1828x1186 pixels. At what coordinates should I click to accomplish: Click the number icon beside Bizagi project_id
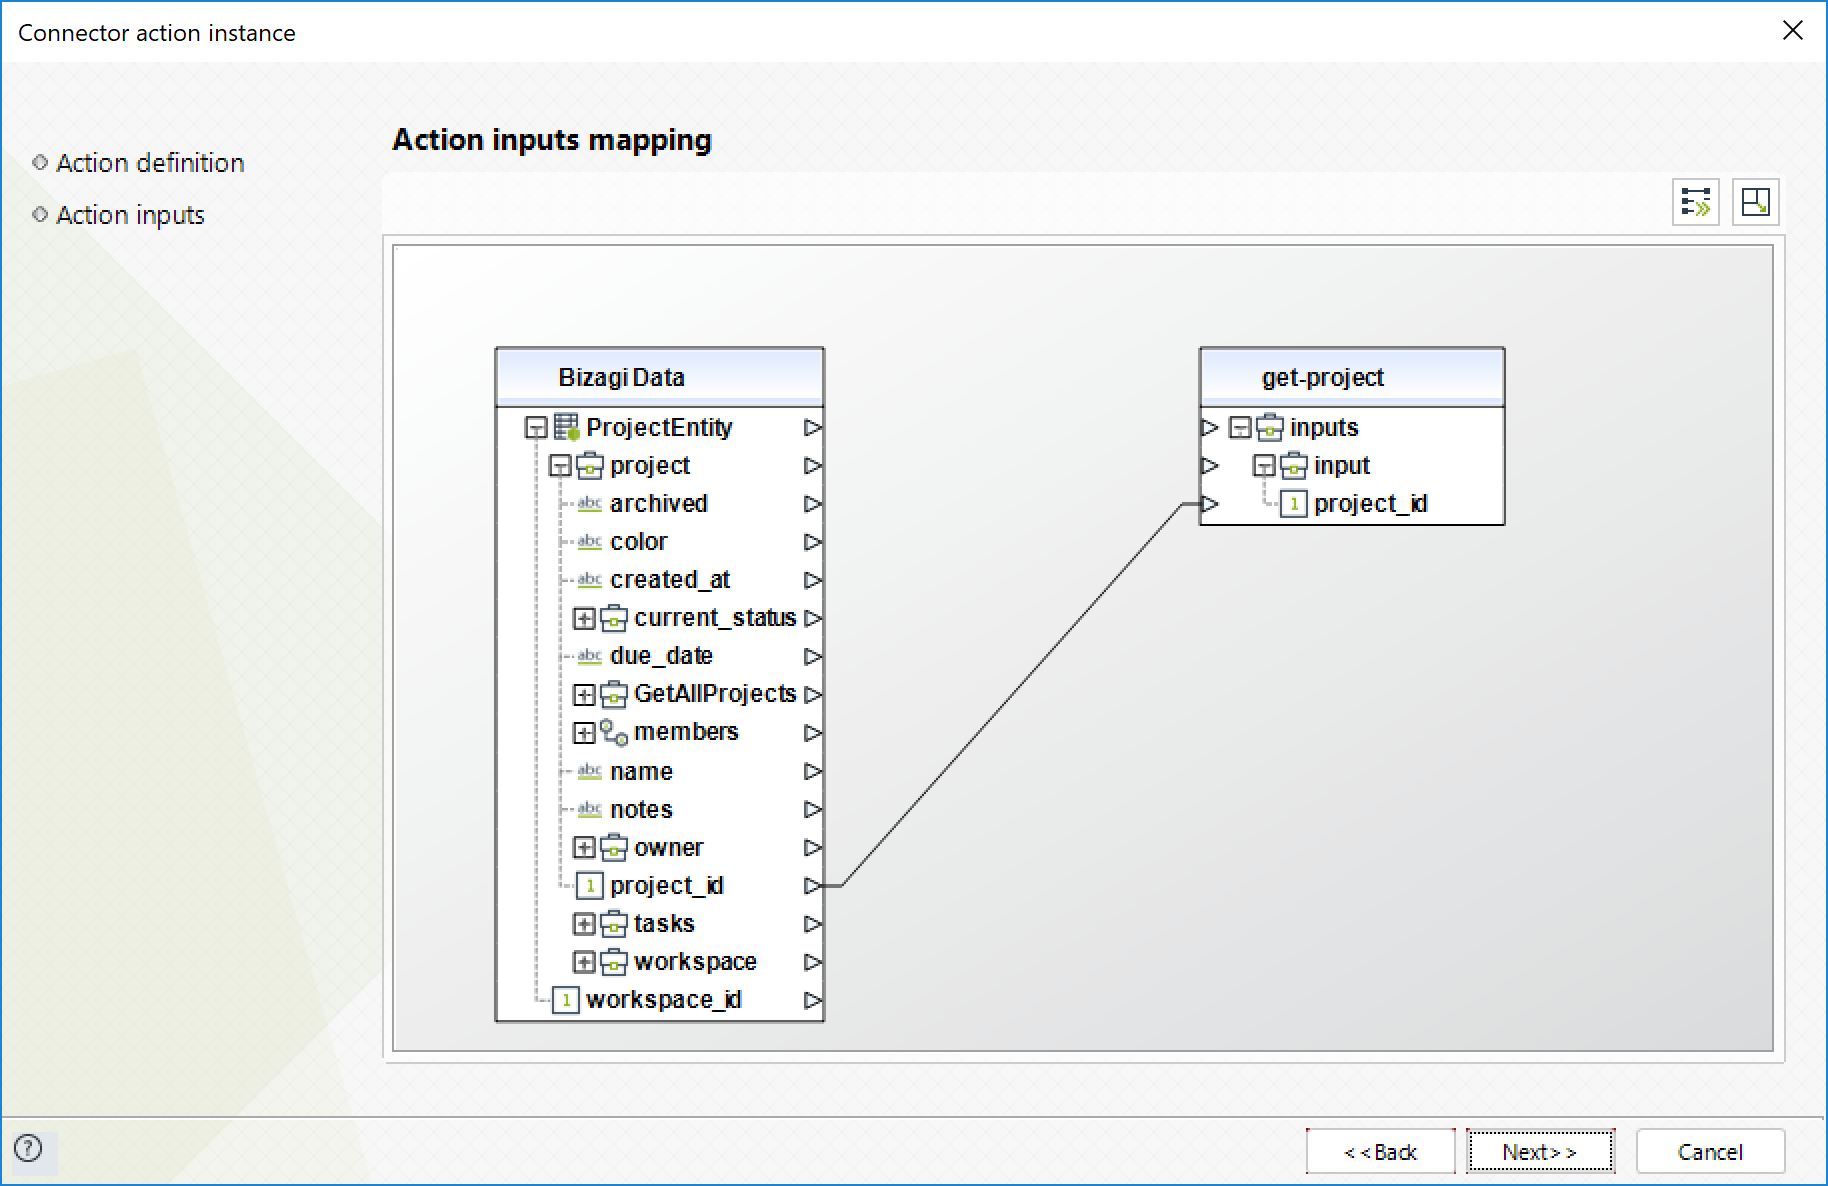pyautogui.click(x=590, y=886)
